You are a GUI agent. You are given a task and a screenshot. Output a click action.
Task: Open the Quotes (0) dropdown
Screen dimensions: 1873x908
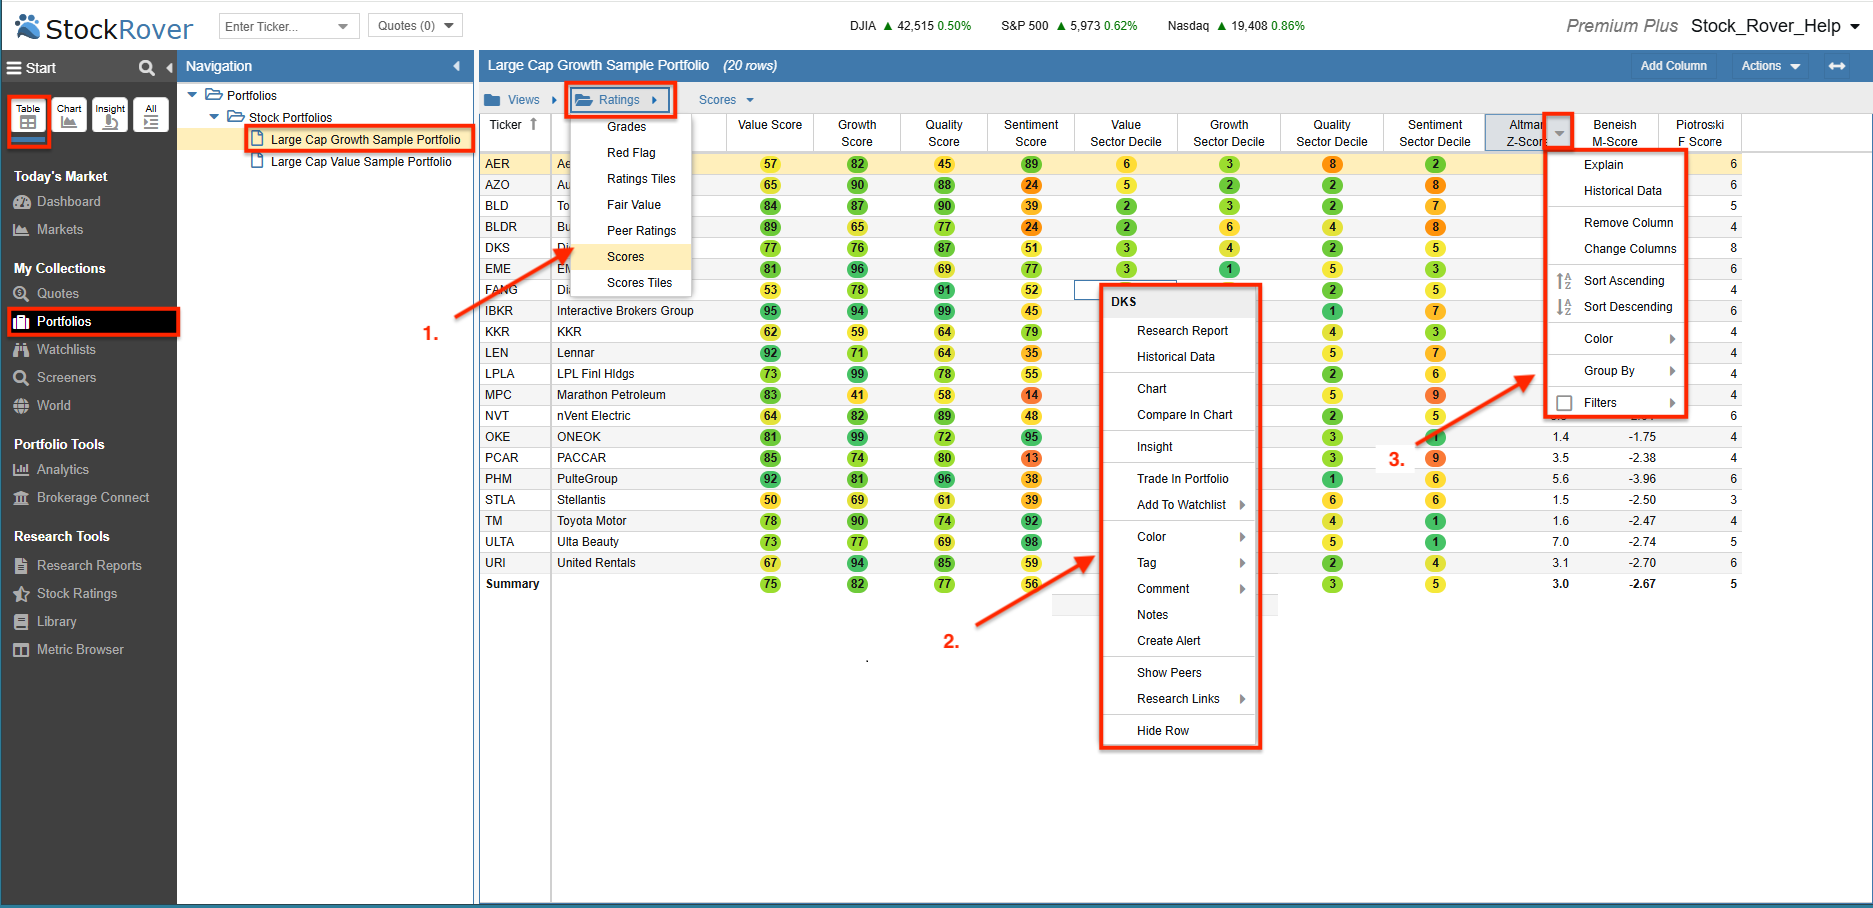coord(415,26)
